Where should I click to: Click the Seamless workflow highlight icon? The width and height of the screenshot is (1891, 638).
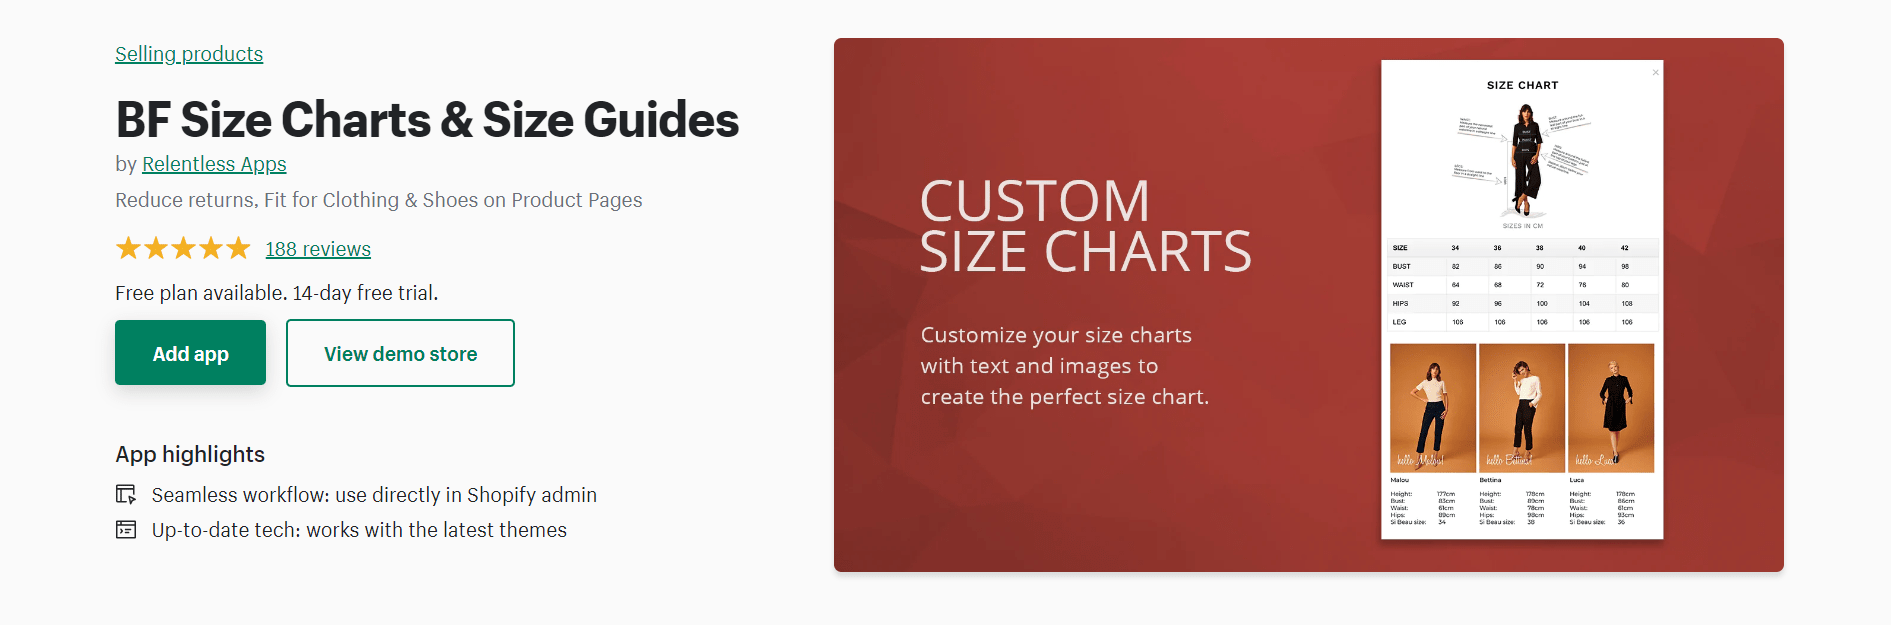126,495
